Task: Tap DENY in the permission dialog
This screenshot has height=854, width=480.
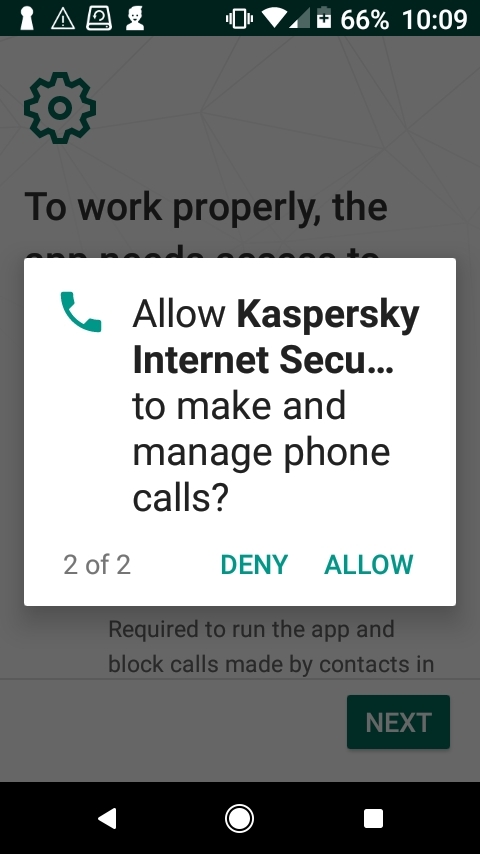Action: 254,565
